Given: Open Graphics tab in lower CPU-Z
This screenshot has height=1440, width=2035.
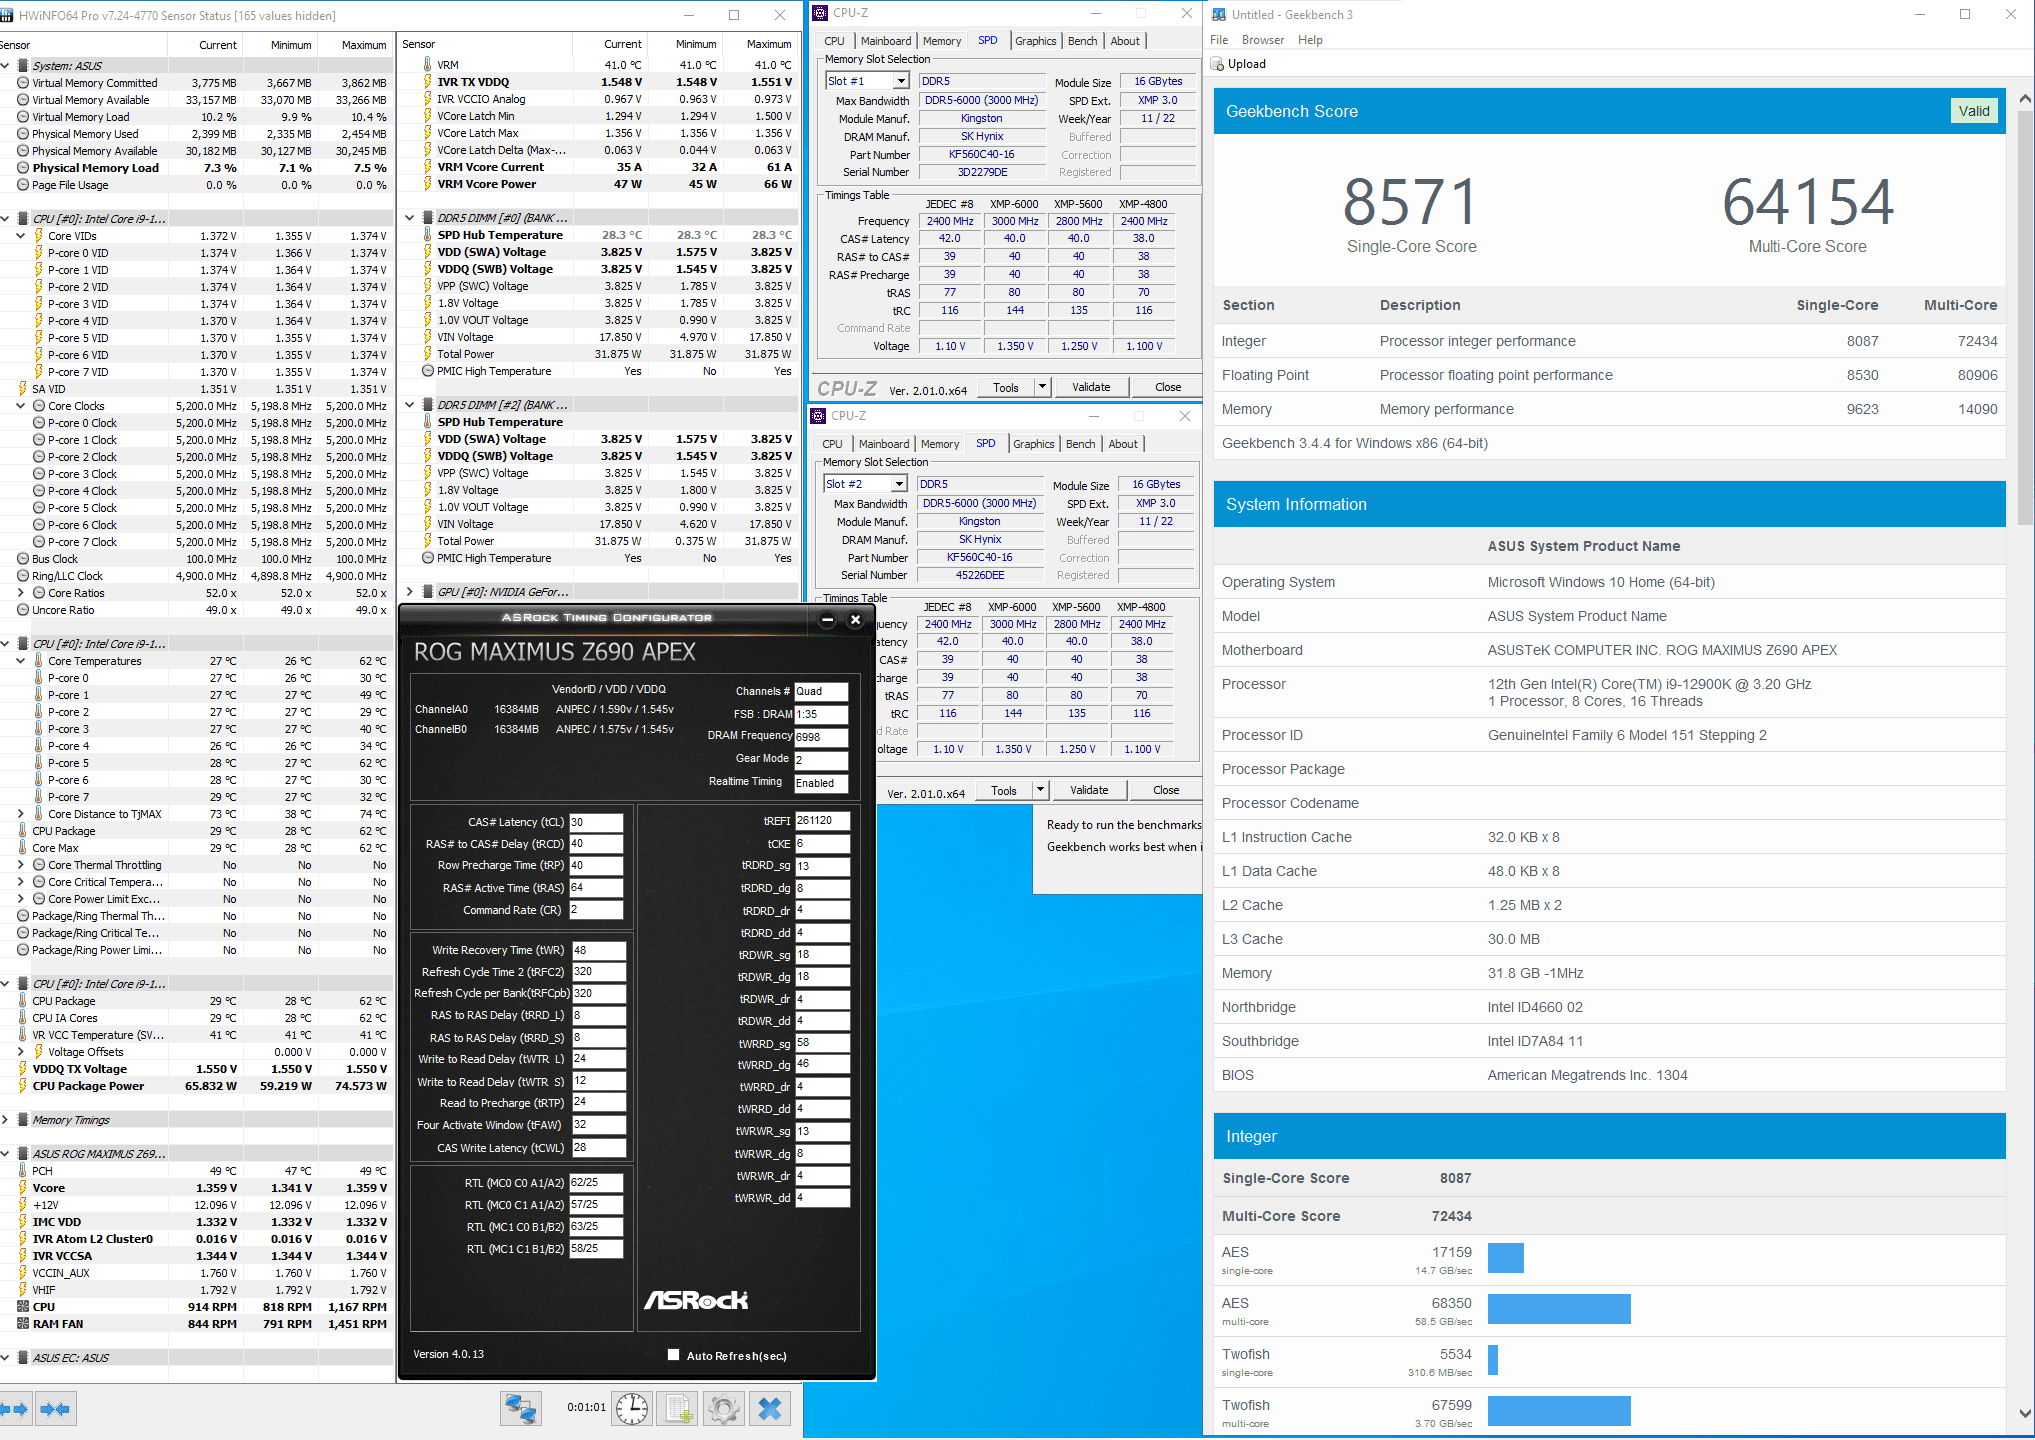Looking at the screenshot, I should [x=1034, y=444].
